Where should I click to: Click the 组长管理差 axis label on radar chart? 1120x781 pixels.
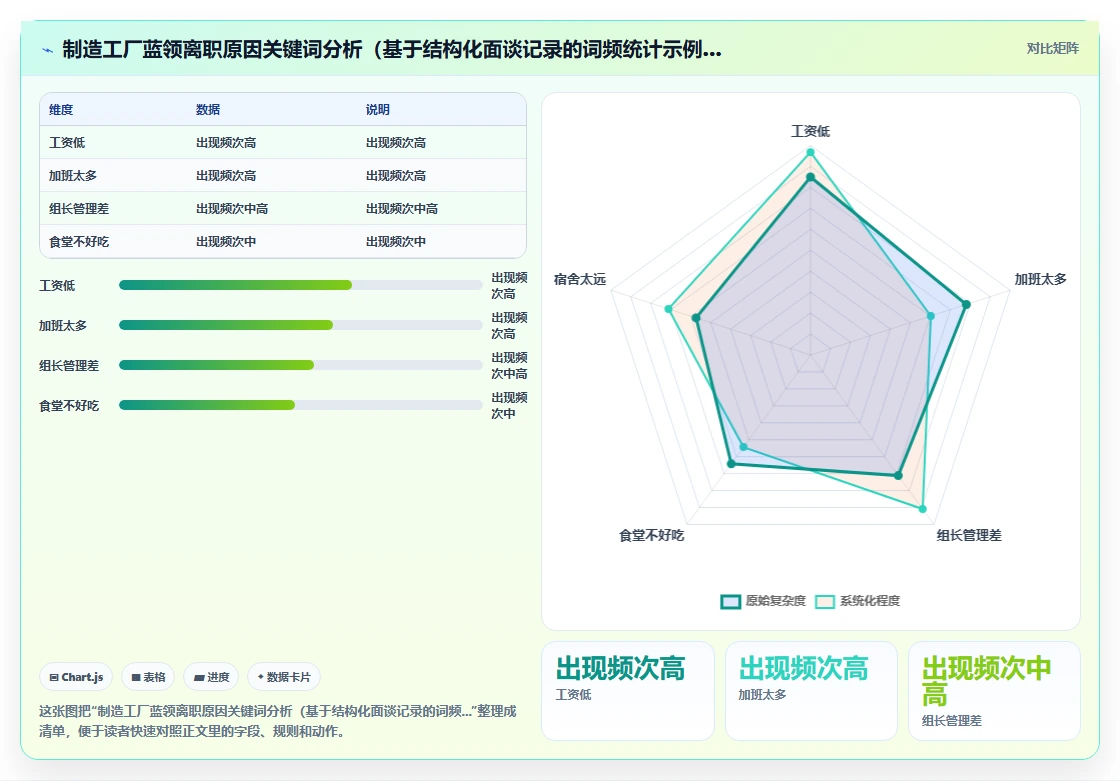[x=969, y=535]
